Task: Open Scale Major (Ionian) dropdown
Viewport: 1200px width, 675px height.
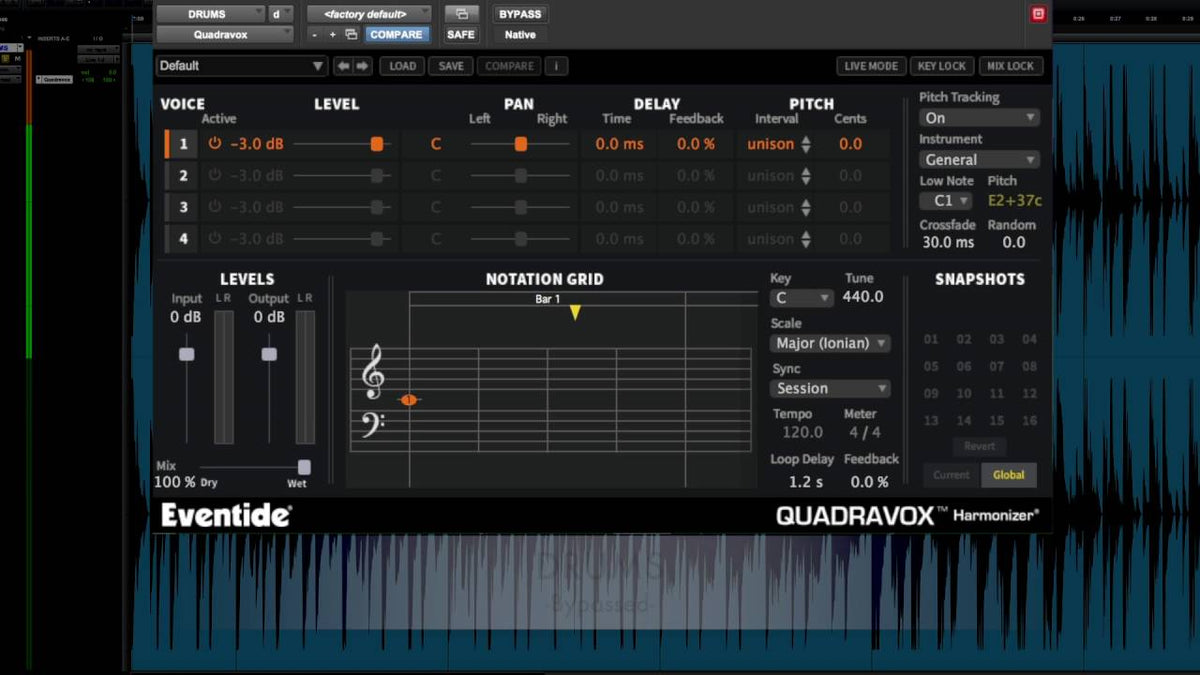Action: (x=830, y=343)
